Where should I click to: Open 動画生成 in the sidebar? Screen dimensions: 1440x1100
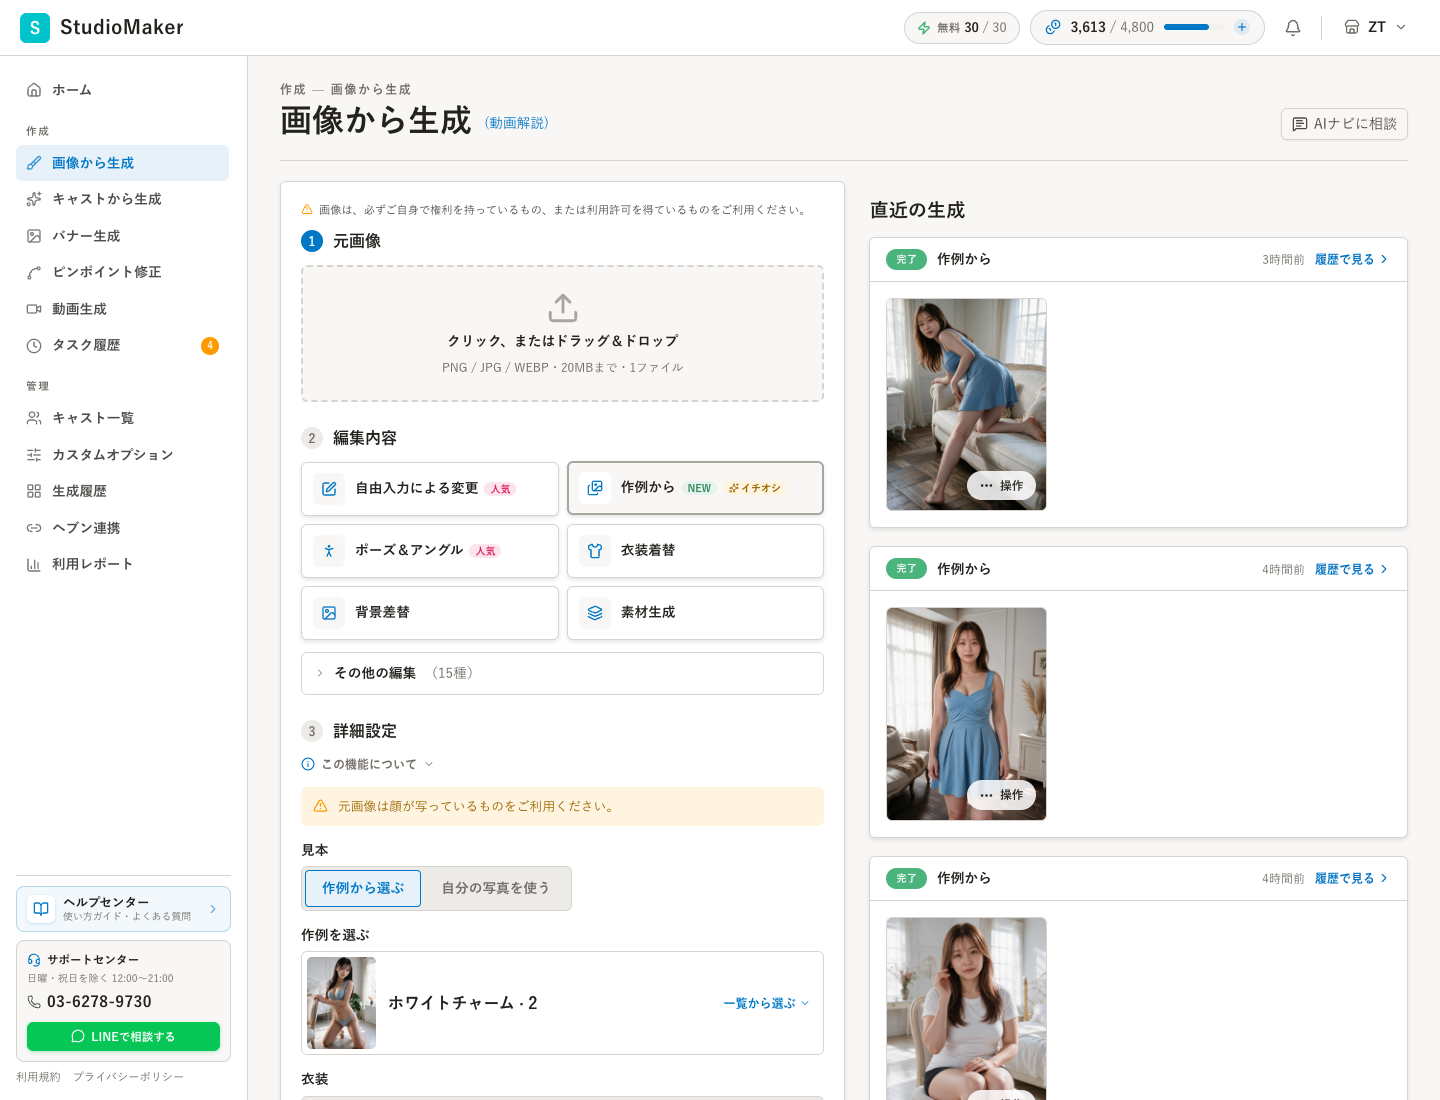coord(122,309)
